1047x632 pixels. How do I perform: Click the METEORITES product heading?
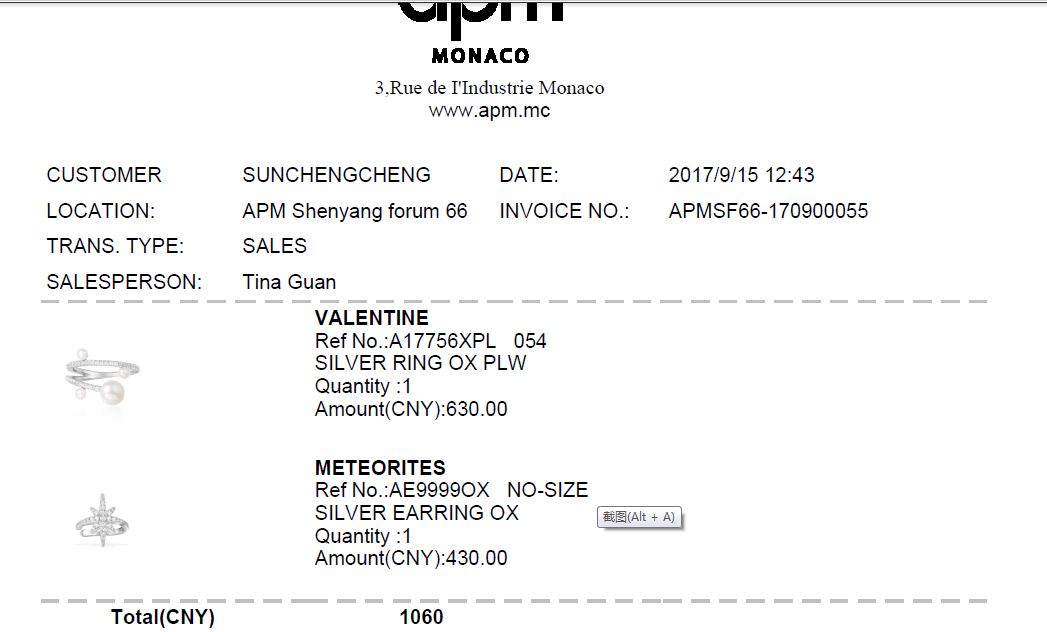tap(381, 468)
